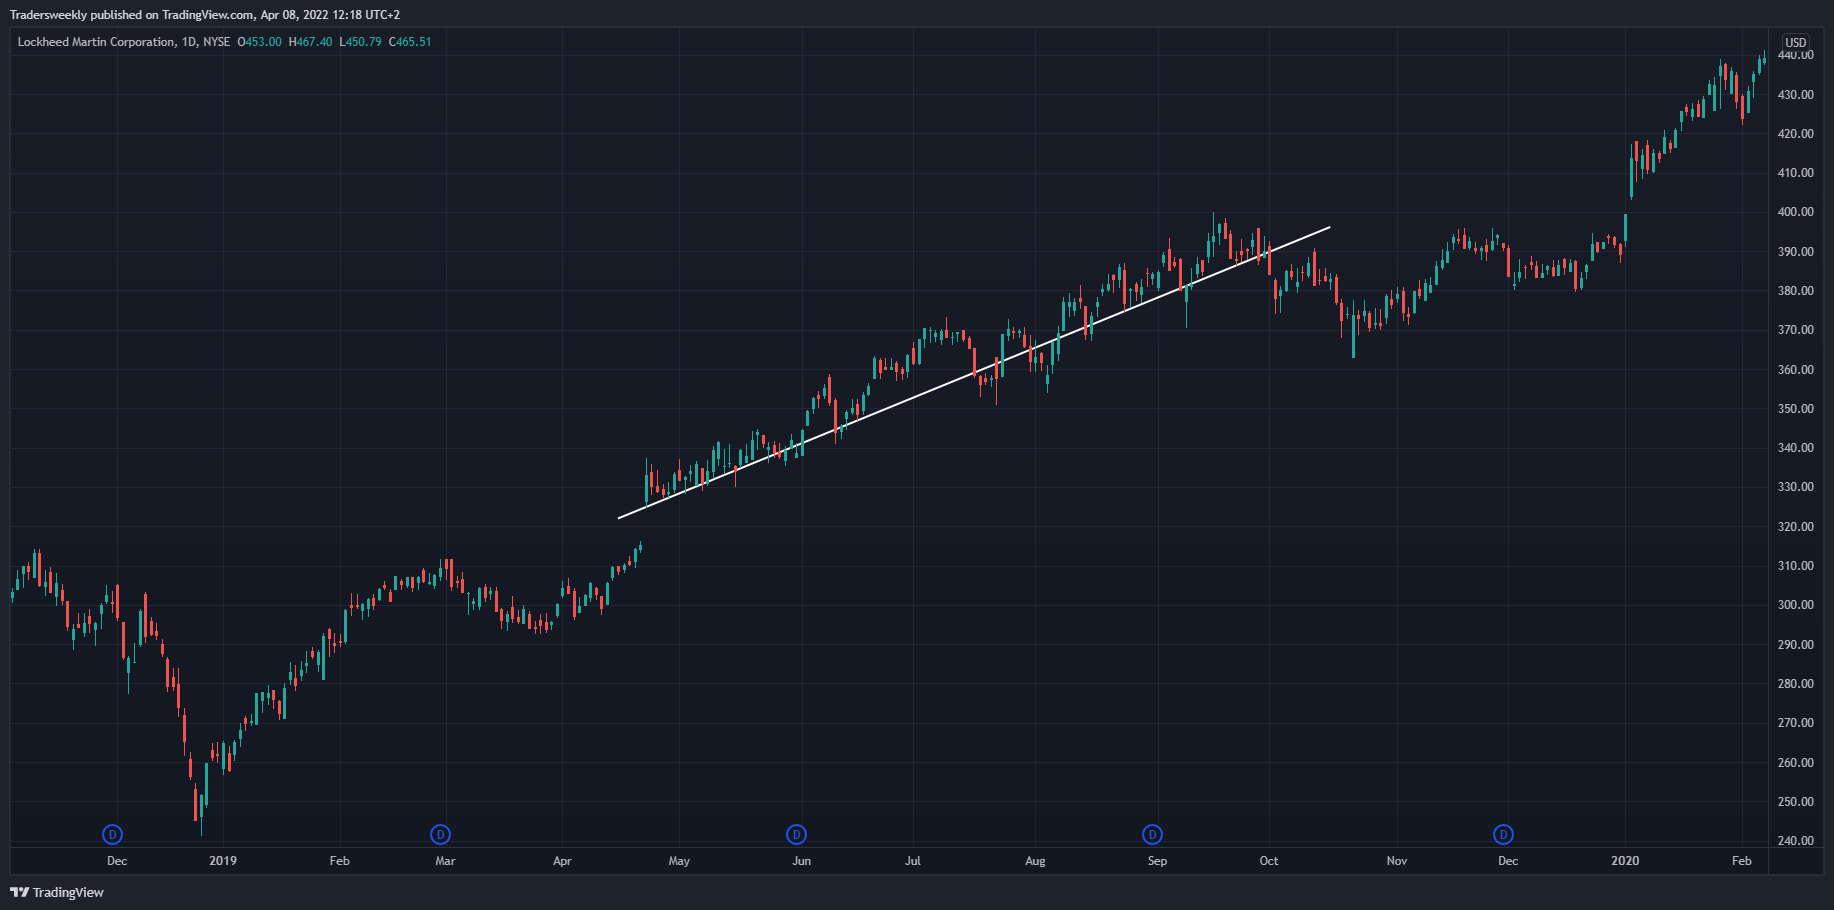The image size is (1834, 910).
Task: Click the dividend marker before the 2020 label
Action: pyautogui.click(x=1503, y=834)
